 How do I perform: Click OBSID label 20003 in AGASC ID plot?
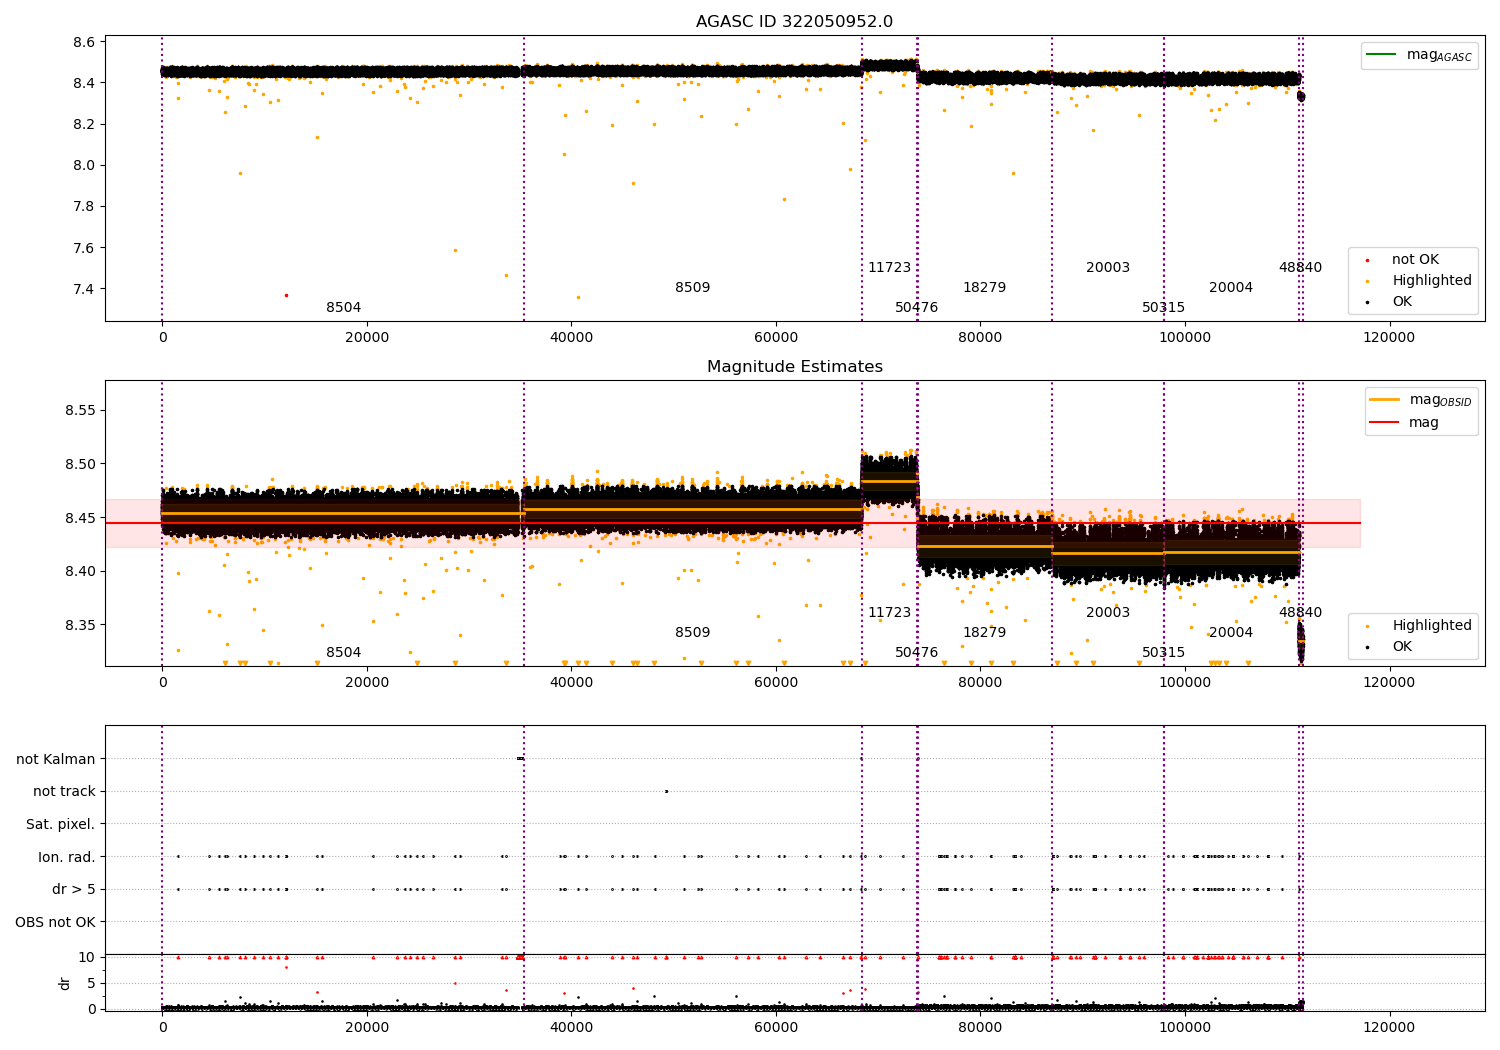1108,268
